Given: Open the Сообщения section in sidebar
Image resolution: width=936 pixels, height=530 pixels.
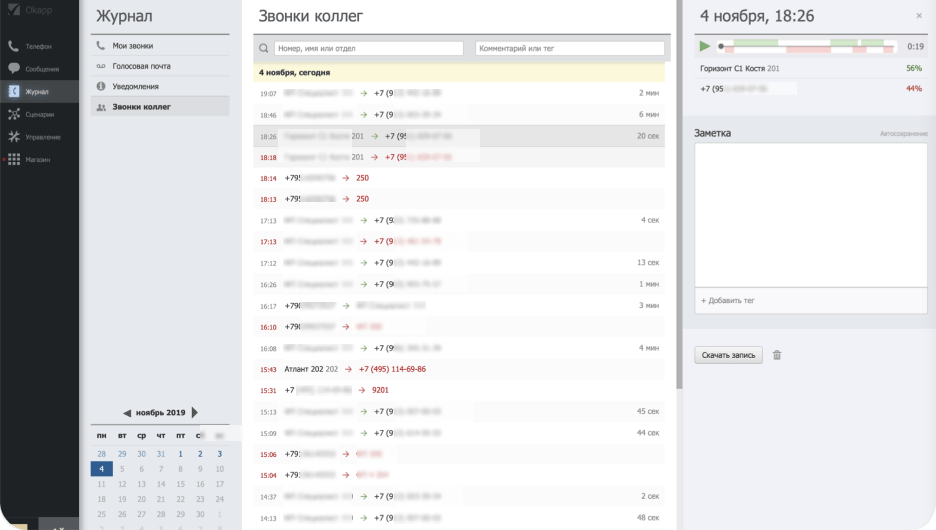Looking at the screenshot, I should [x=40, y=69].
